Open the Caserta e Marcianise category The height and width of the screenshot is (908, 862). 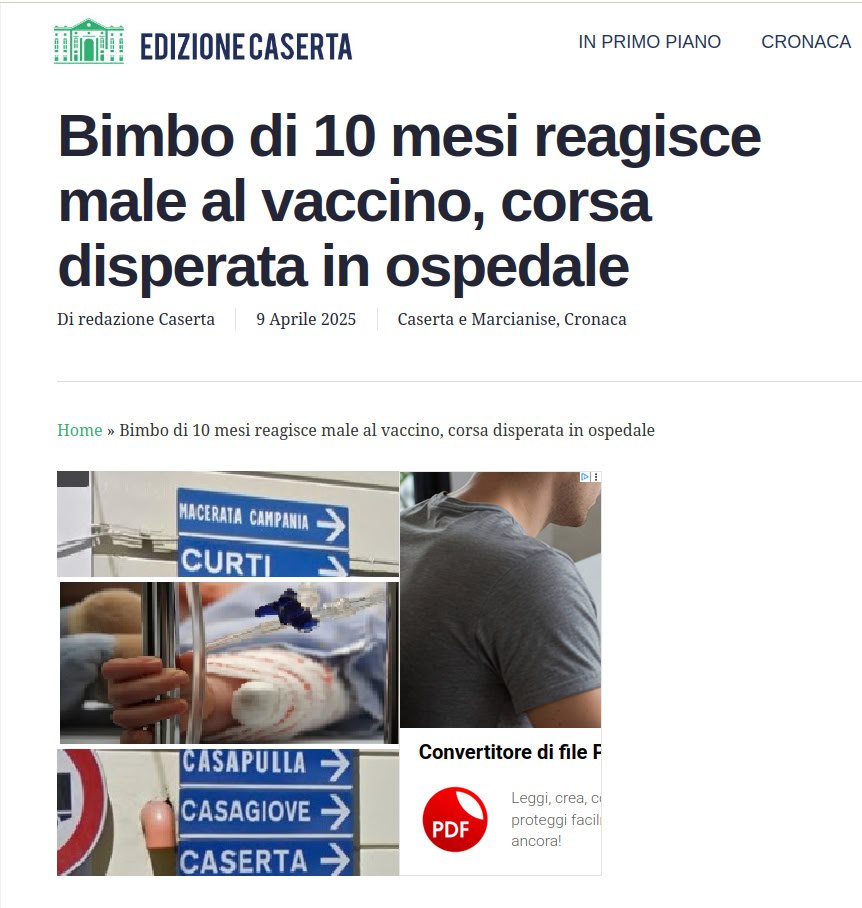[478, 319]
